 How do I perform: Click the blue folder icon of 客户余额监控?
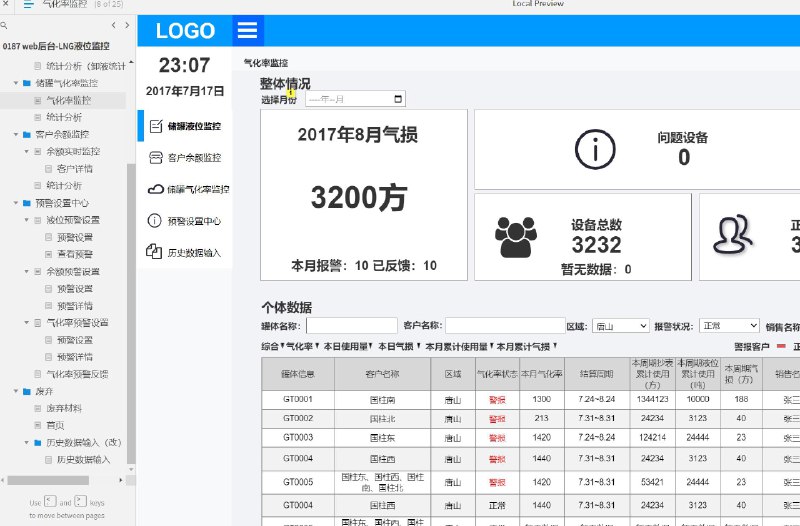pyautogui.click(x=27, y=135)
